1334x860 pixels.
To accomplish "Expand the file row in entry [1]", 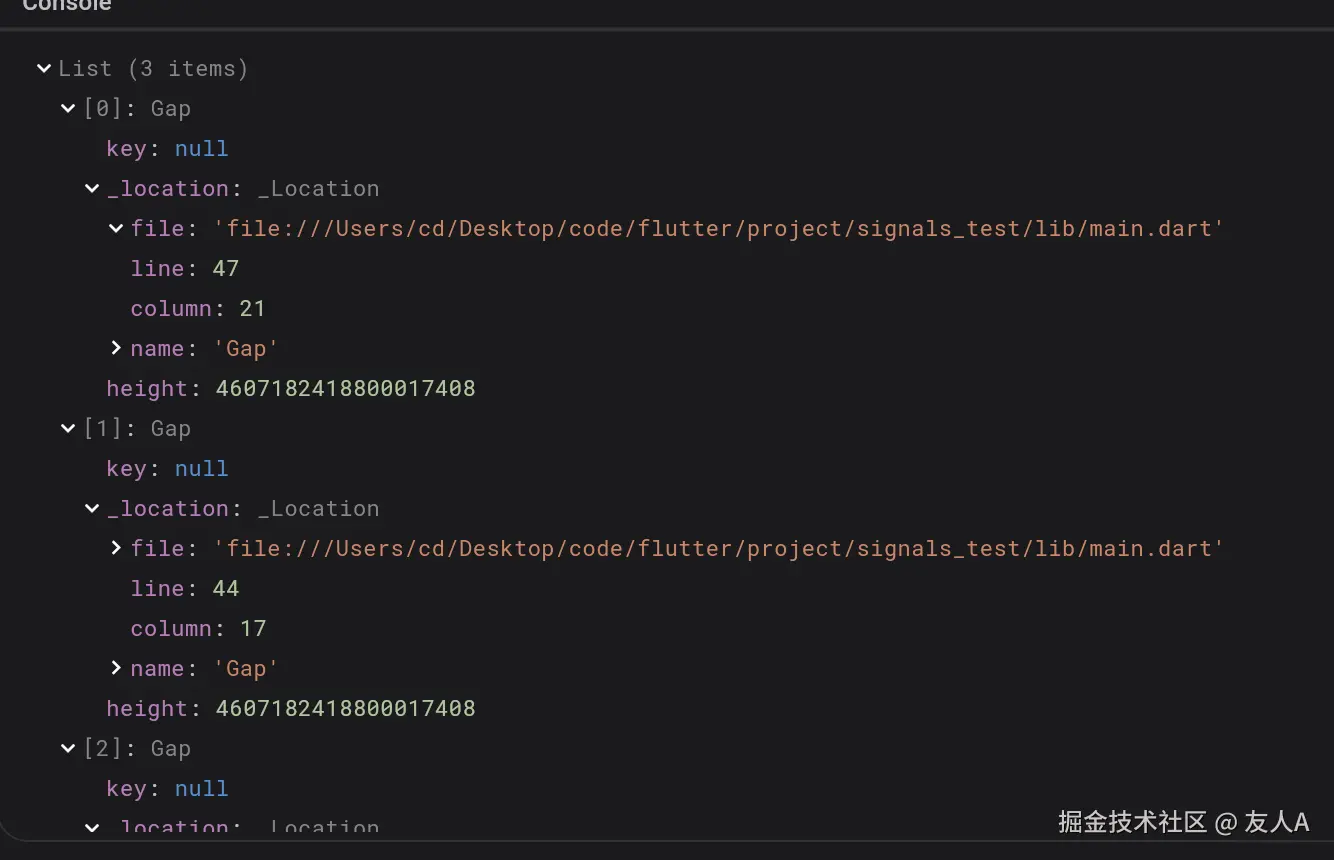I will [x=116, y=549].
